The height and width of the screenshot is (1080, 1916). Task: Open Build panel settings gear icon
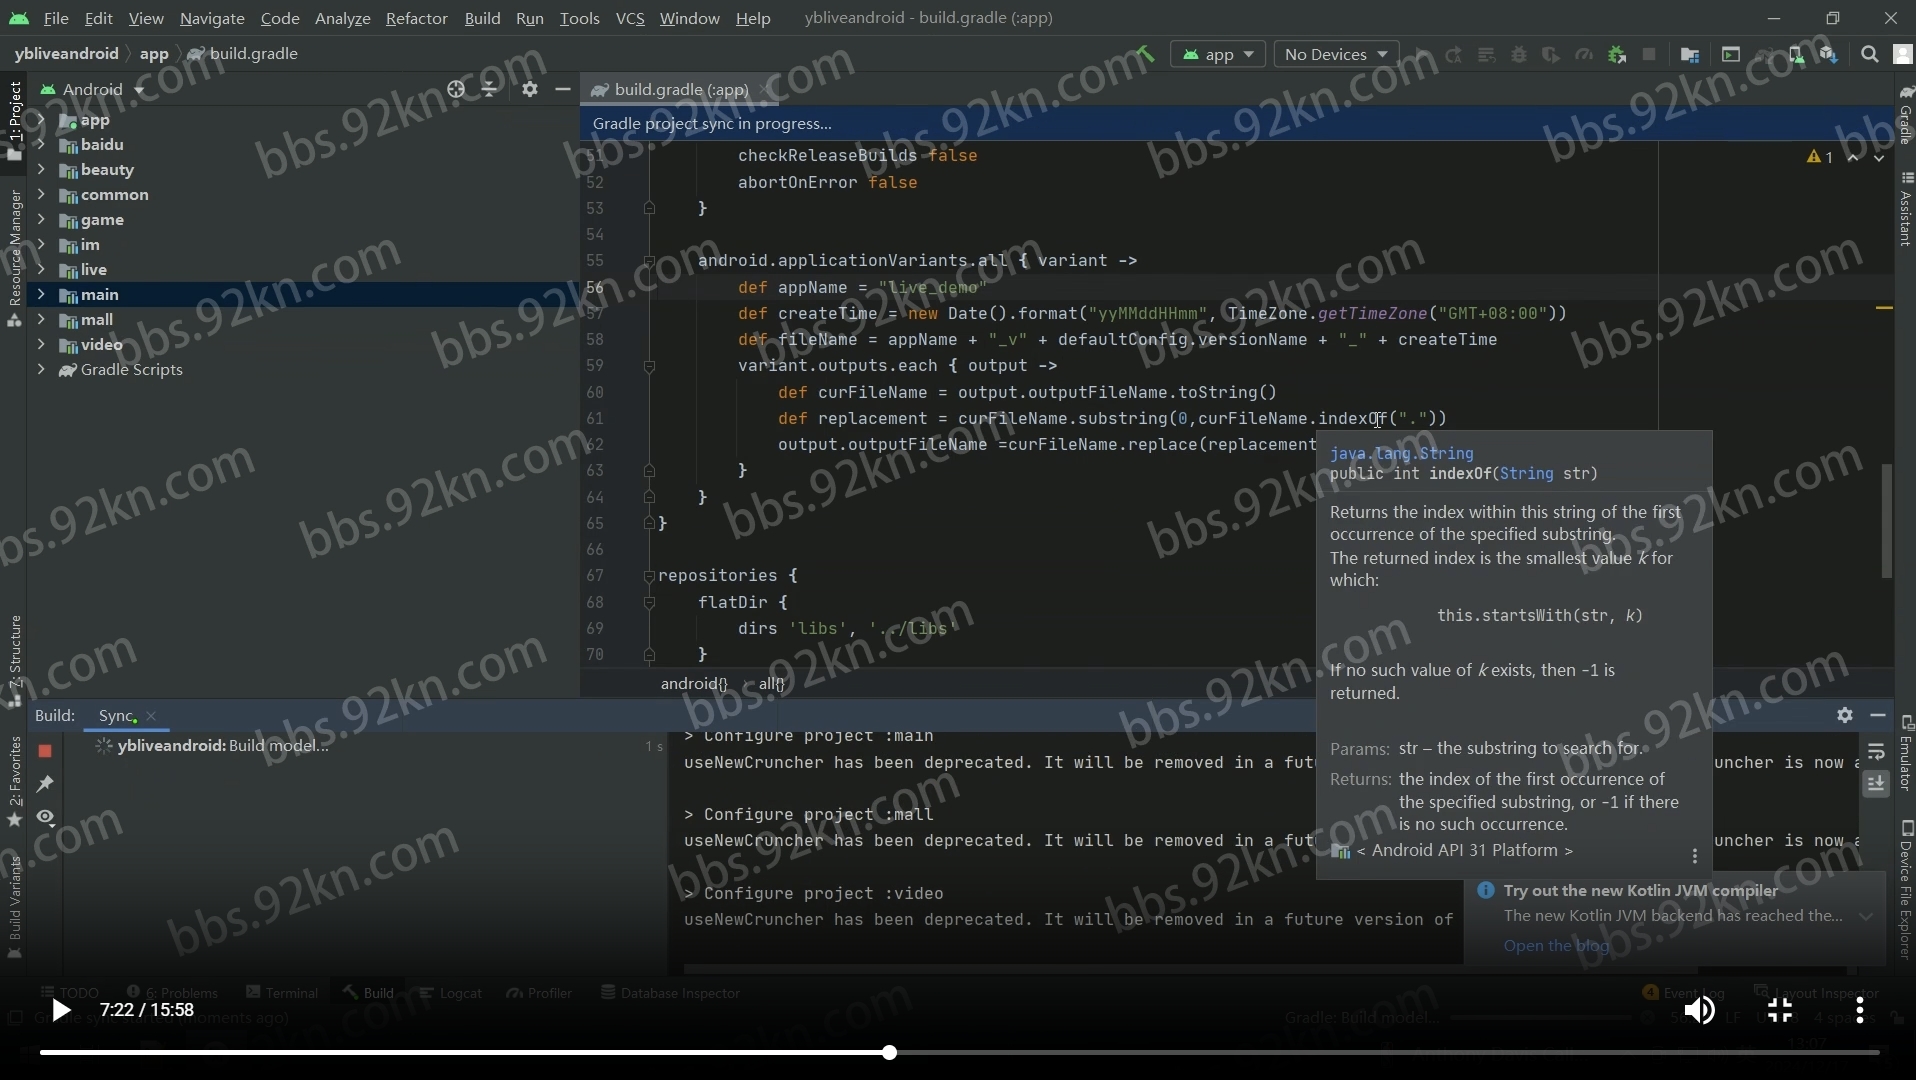pyautogui.click(x=1845, y=715)
